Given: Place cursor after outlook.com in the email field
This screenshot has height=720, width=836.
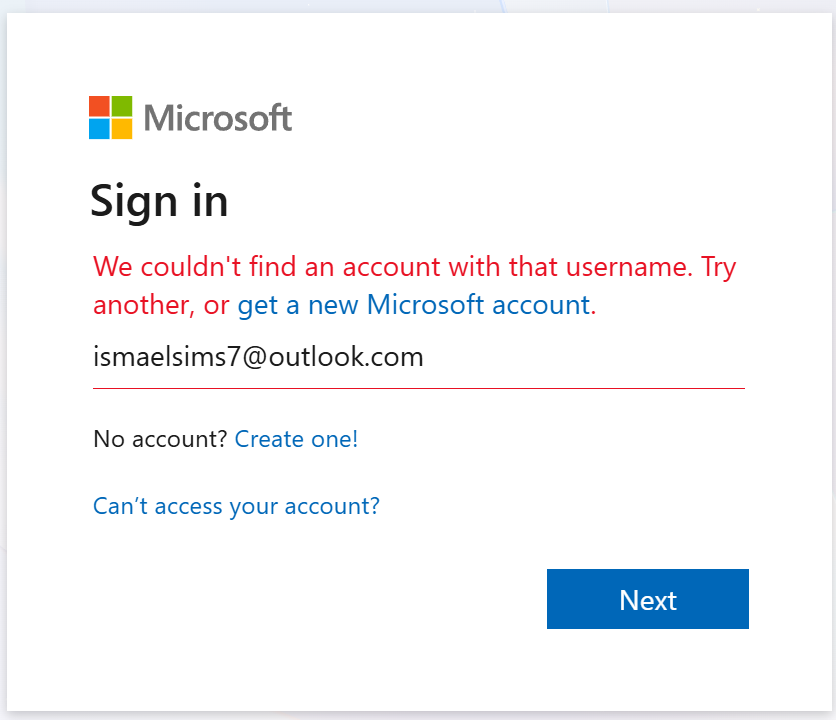Looking at the screenshot, I should click(425, 357).
